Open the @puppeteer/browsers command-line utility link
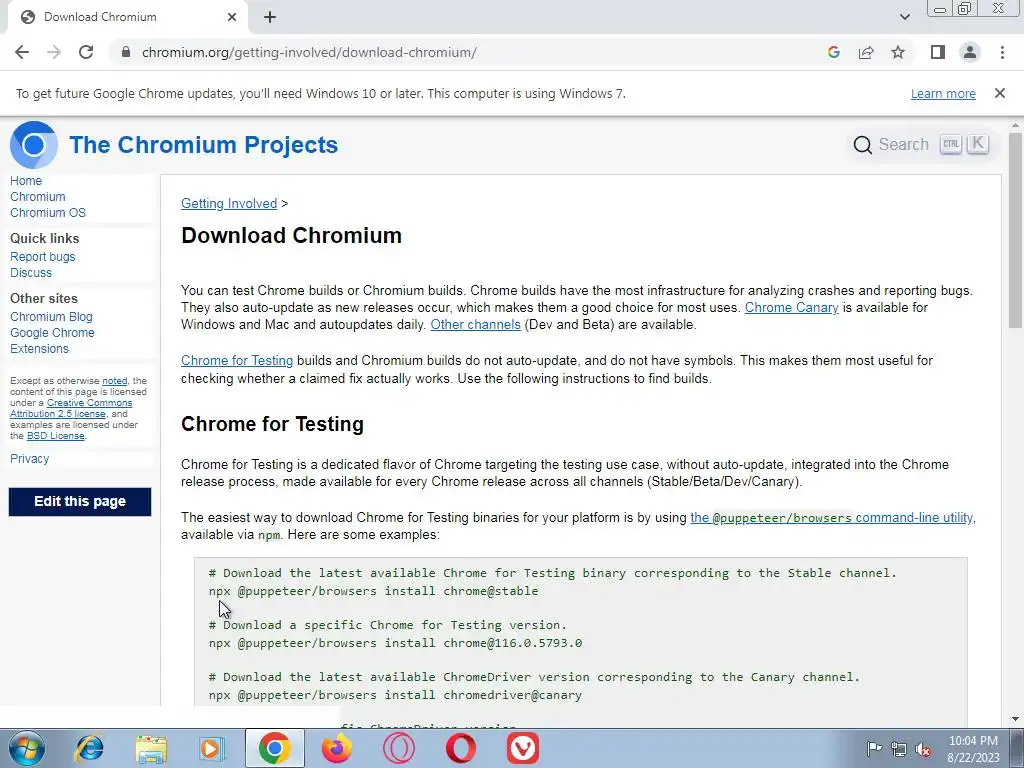1024x768 pixels. tap(831, 517)
